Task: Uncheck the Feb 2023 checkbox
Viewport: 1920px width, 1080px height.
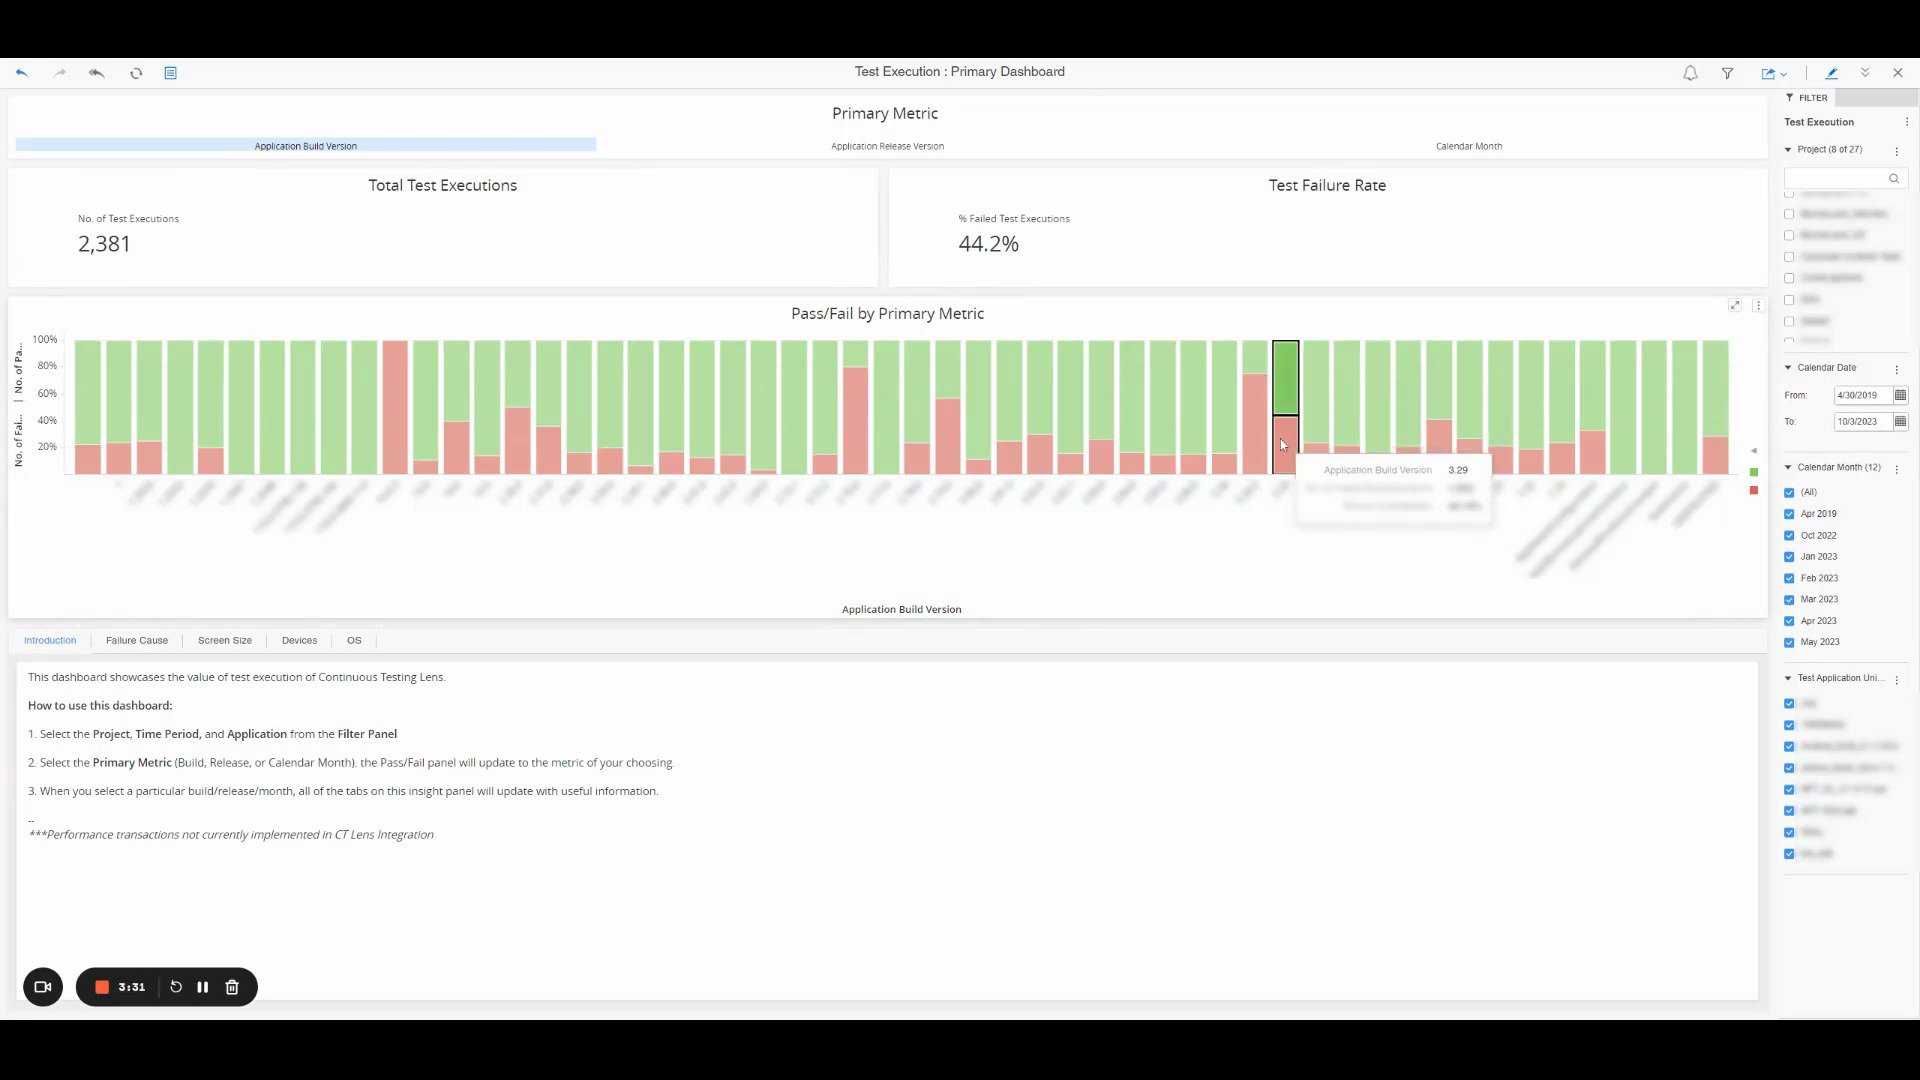Action: 1789,579
